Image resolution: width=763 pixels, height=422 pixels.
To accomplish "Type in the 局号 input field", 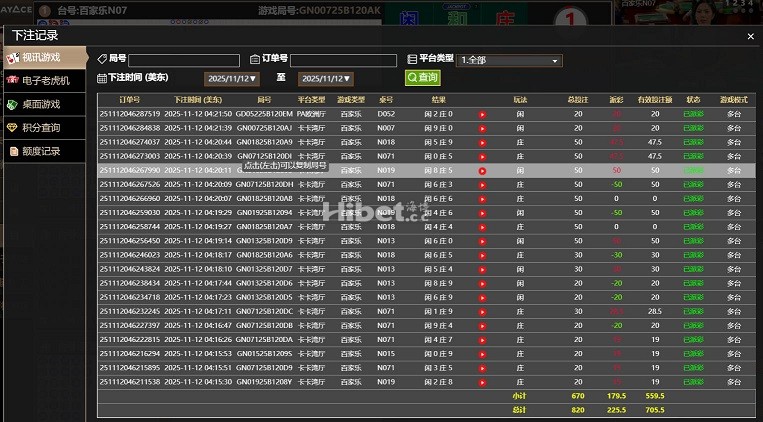I will point(184,60).
